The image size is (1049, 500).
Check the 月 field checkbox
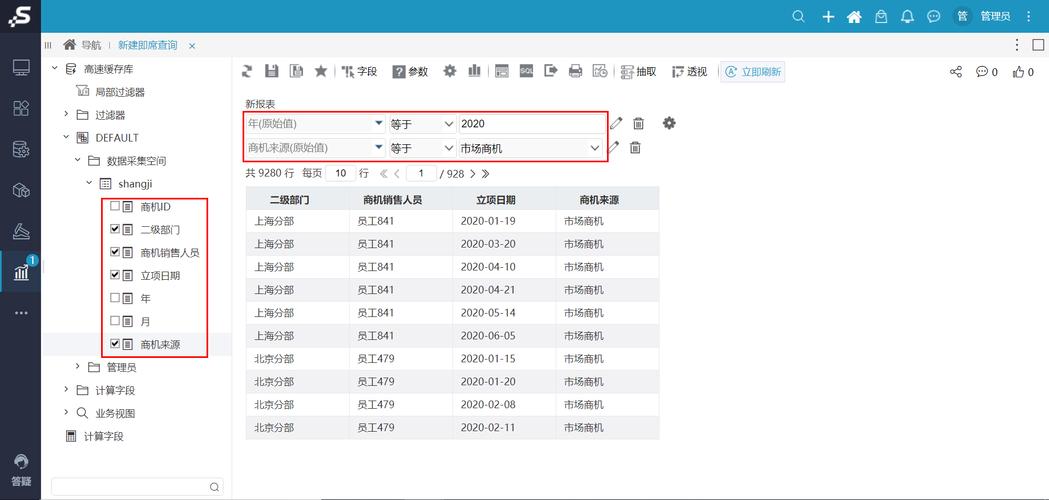pos(115,321)
